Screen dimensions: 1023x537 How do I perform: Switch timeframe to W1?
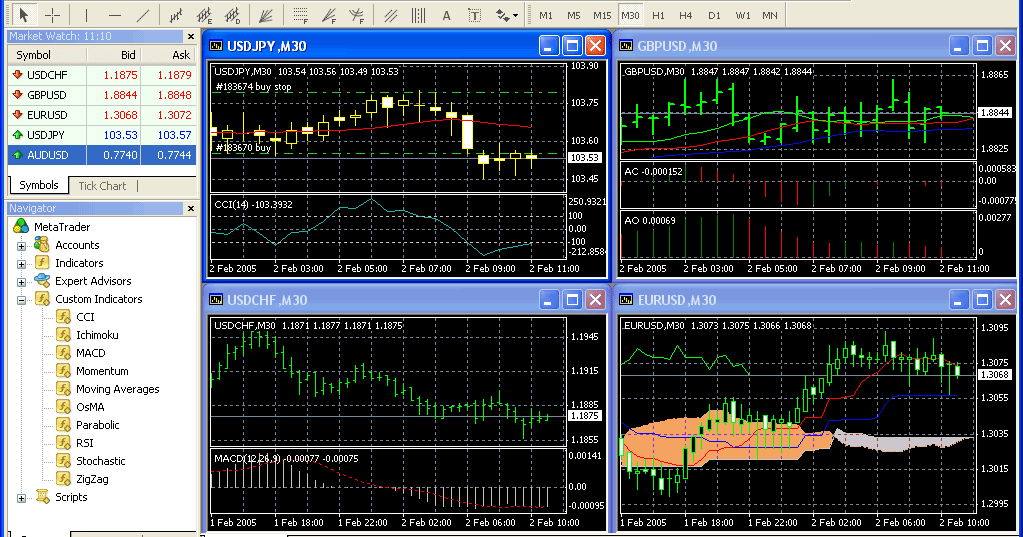(742, 15)
